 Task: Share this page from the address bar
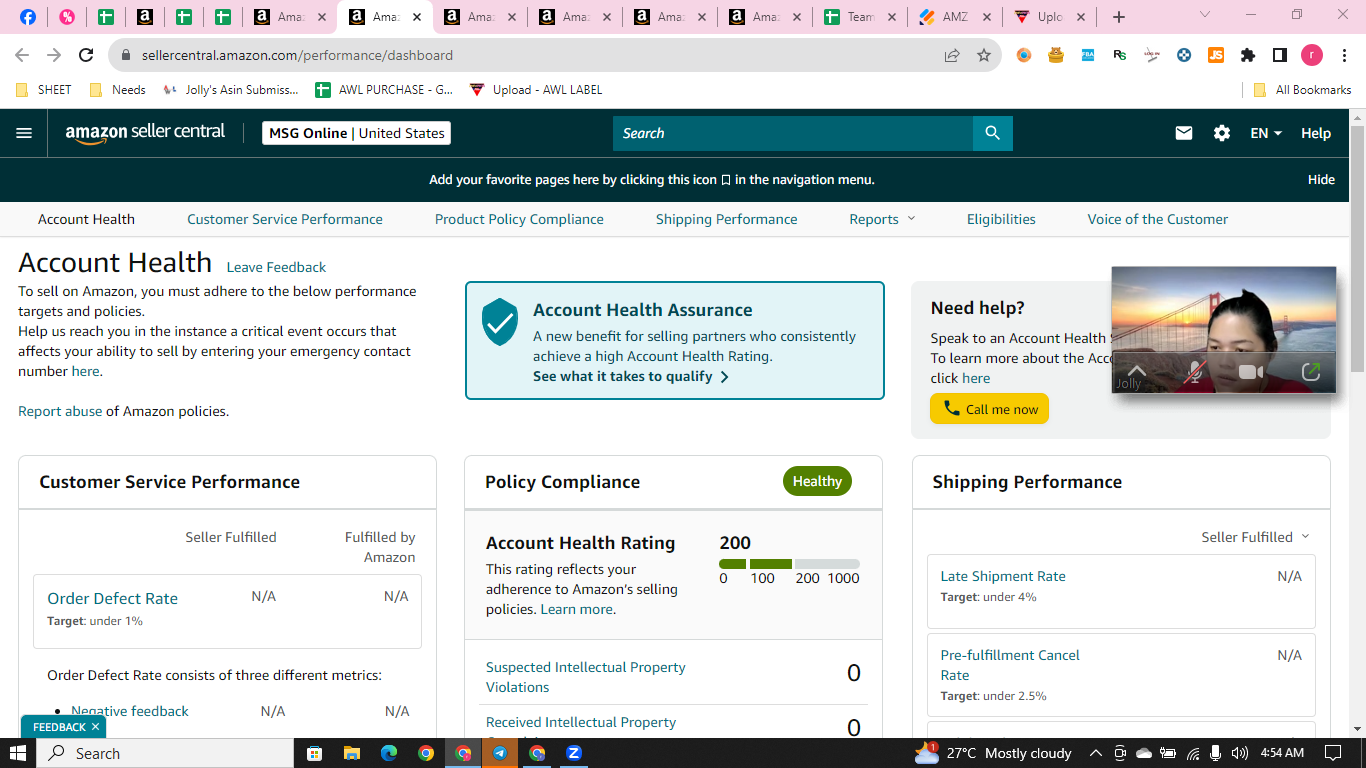952,55
